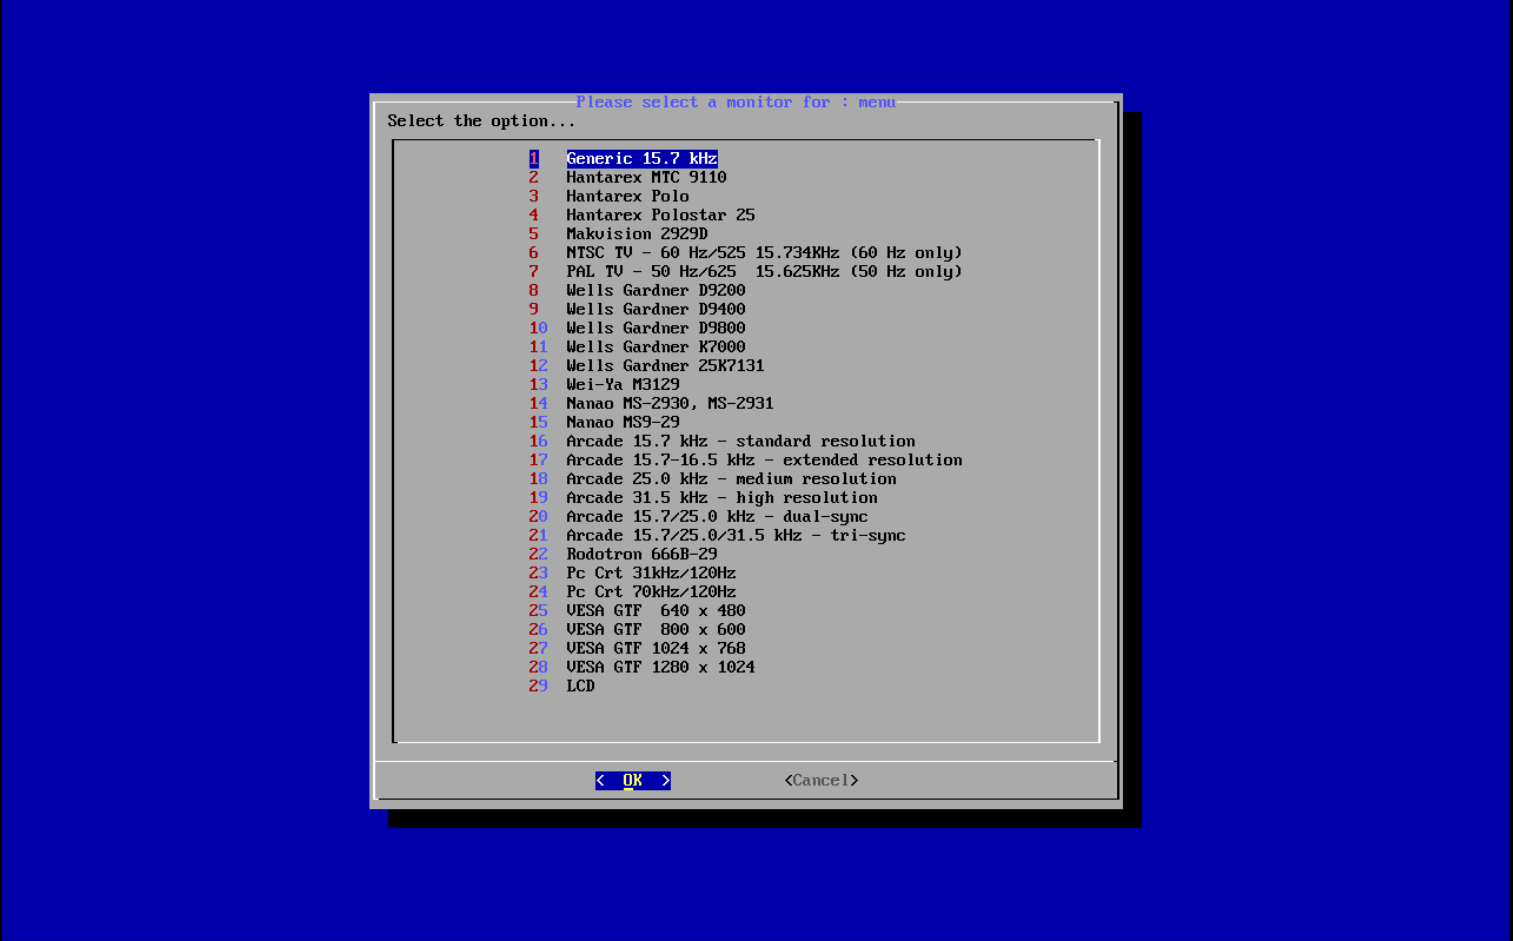This screenshot has width=1513, height=941.
Task: Pick Arcade 15.7 kHz standard resolution
Action: click(x=740, y=441)
